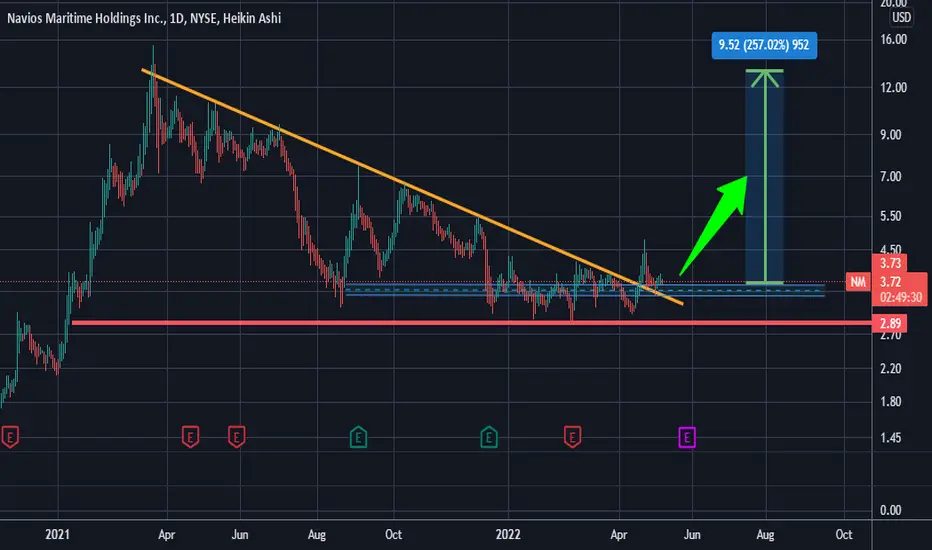Click the 02:49:30 countdown timer
The image size is (932, 550).
click(x=900, y=297)
